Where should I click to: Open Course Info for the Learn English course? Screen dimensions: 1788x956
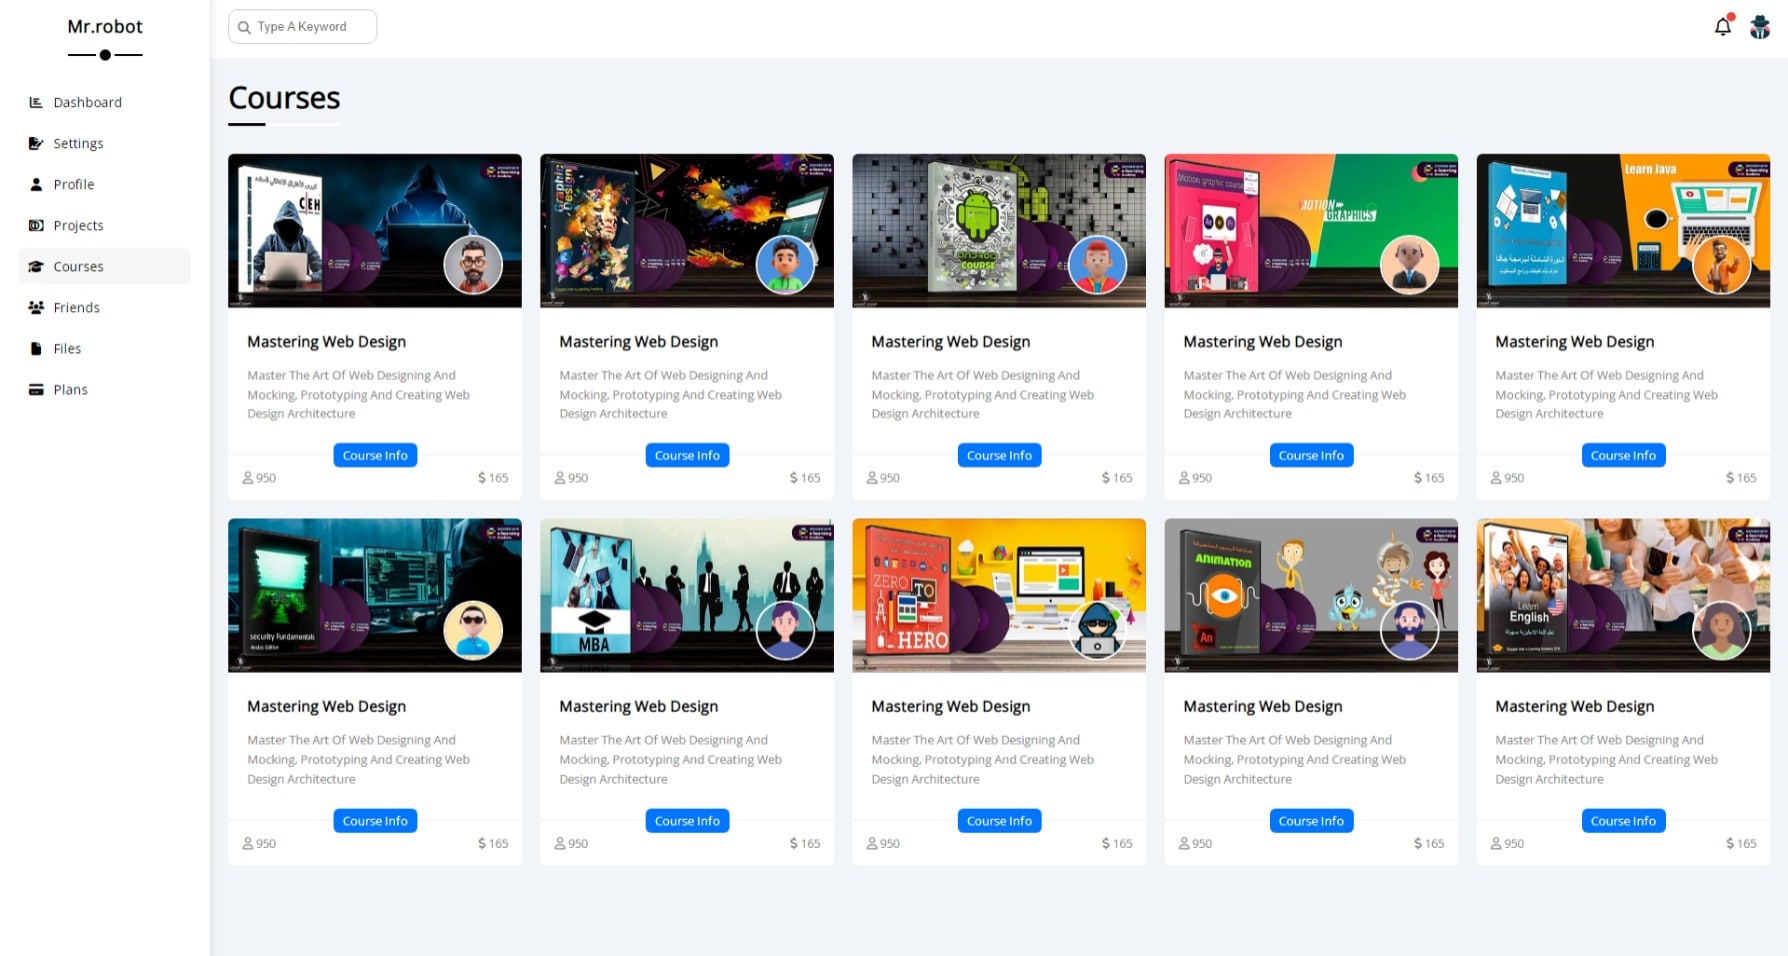pos(1623,821)
